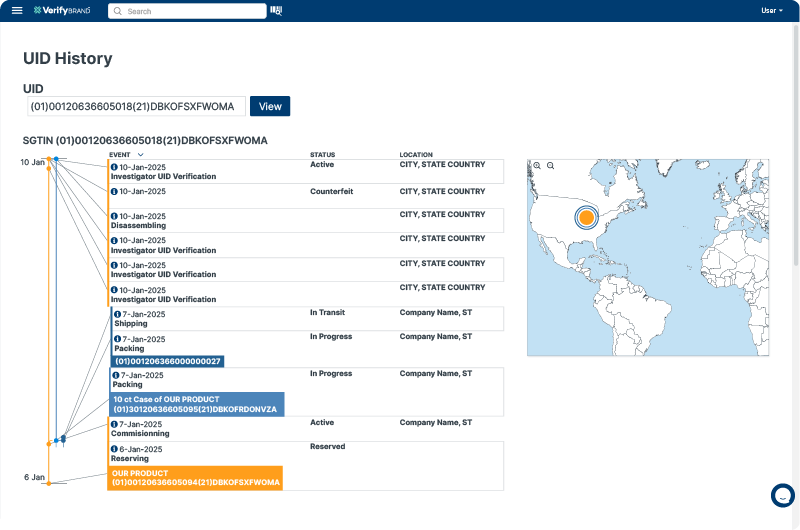Click the LOCATION column header
The height and width of the screenshot is (530, 800).
(x=416, y=155)
